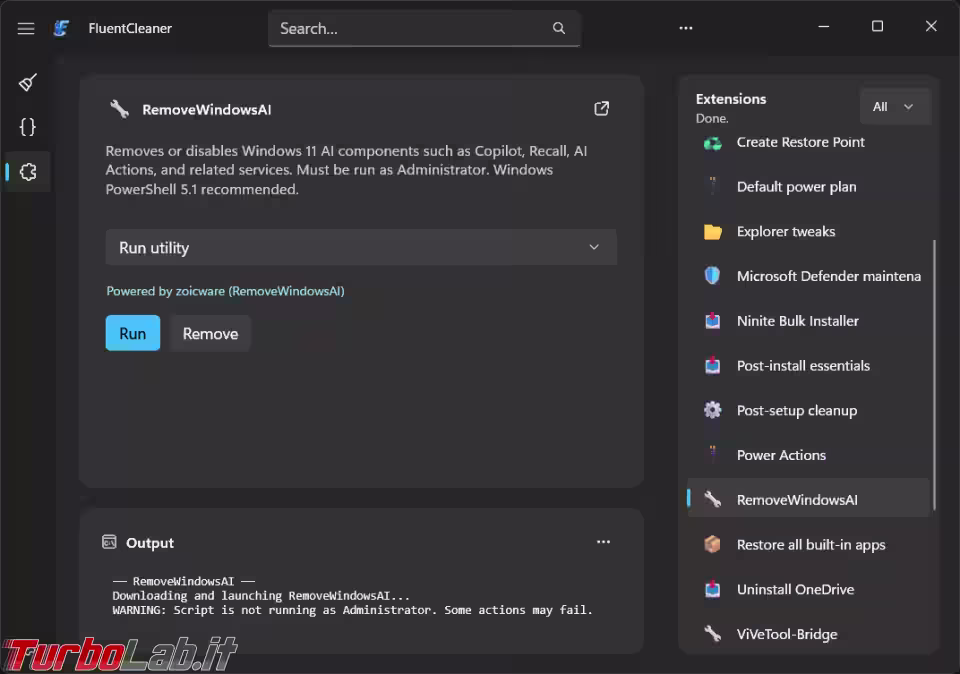
Task: Close the FluentCleaner window
Action: click(931, 26)
